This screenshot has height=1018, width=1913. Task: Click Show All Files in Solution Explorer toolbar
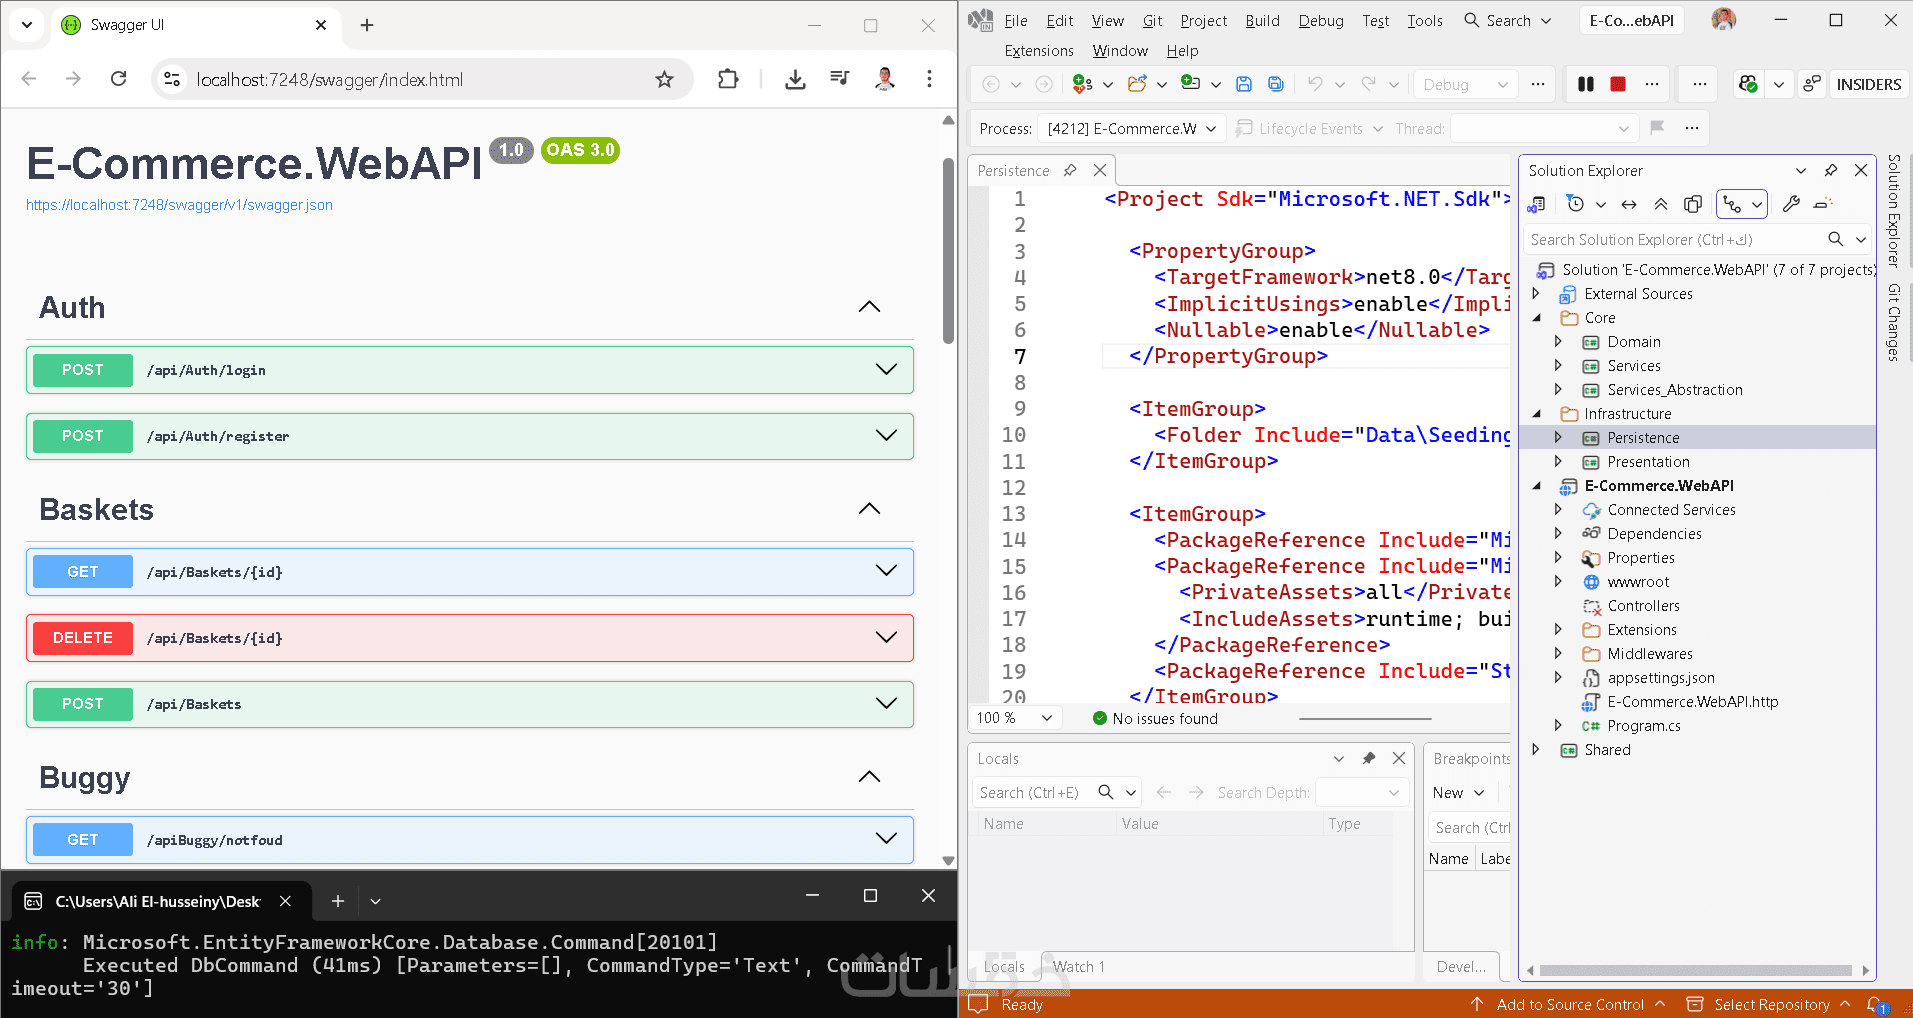(x=1693, y=204)
